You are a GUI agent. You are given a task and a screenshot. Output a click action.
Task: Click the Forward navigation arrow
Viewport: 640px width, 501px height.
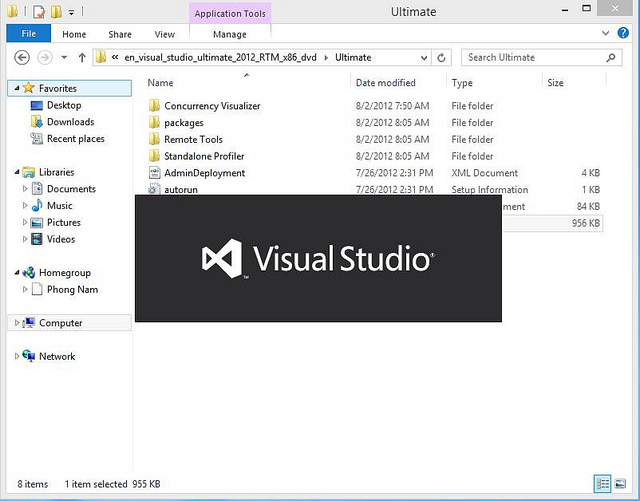pos(44,58)
